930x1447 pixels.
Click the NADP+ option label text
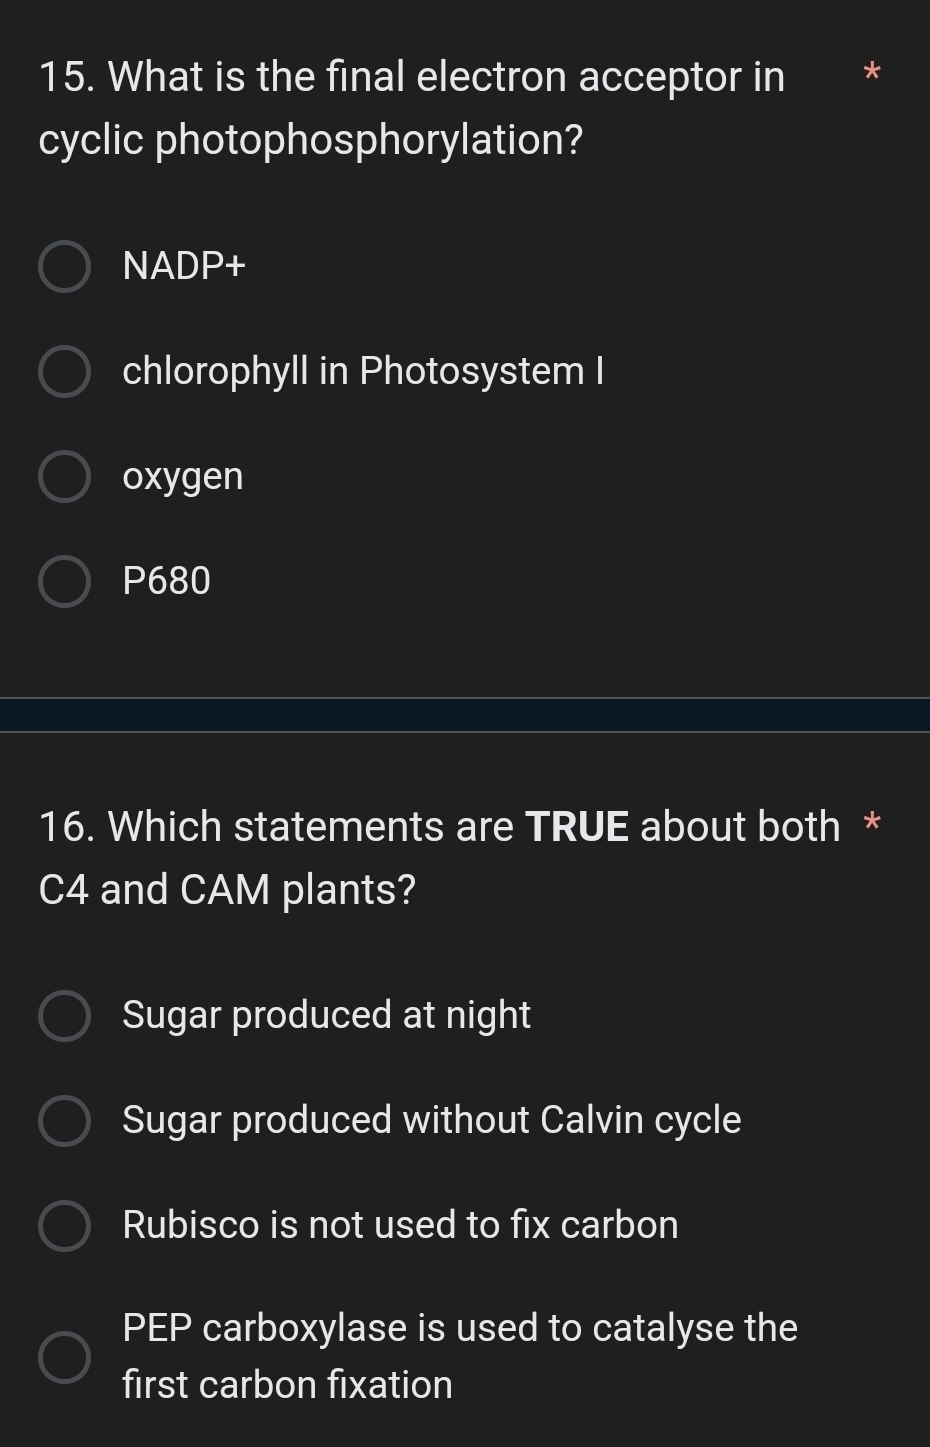coord(183,266)
